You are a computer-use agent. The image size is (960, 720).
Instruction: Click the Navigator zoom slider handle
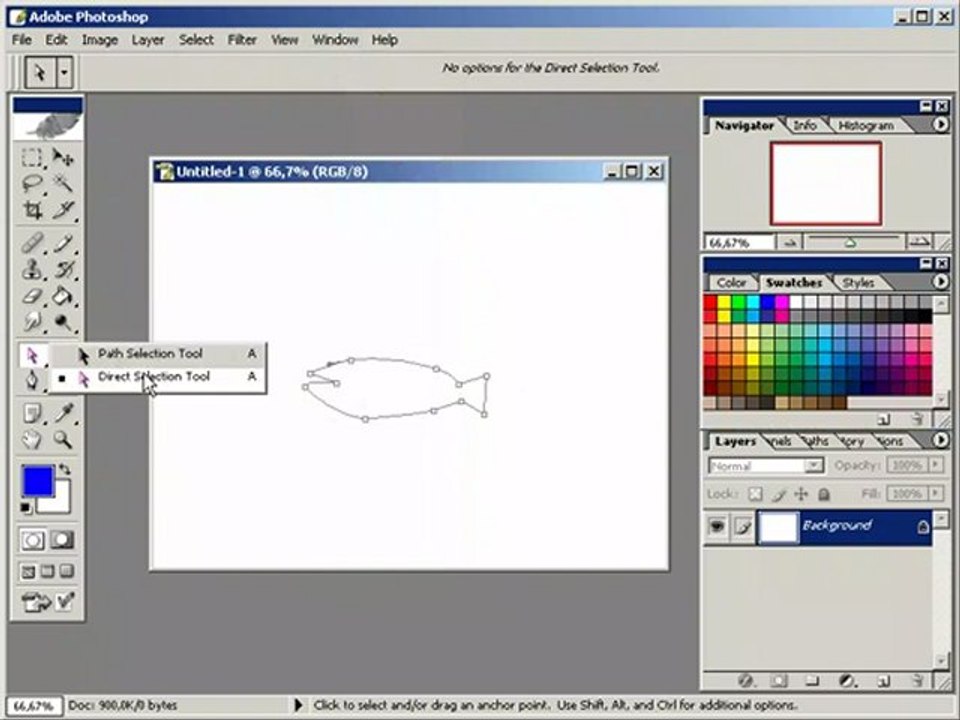coord(850,243)
